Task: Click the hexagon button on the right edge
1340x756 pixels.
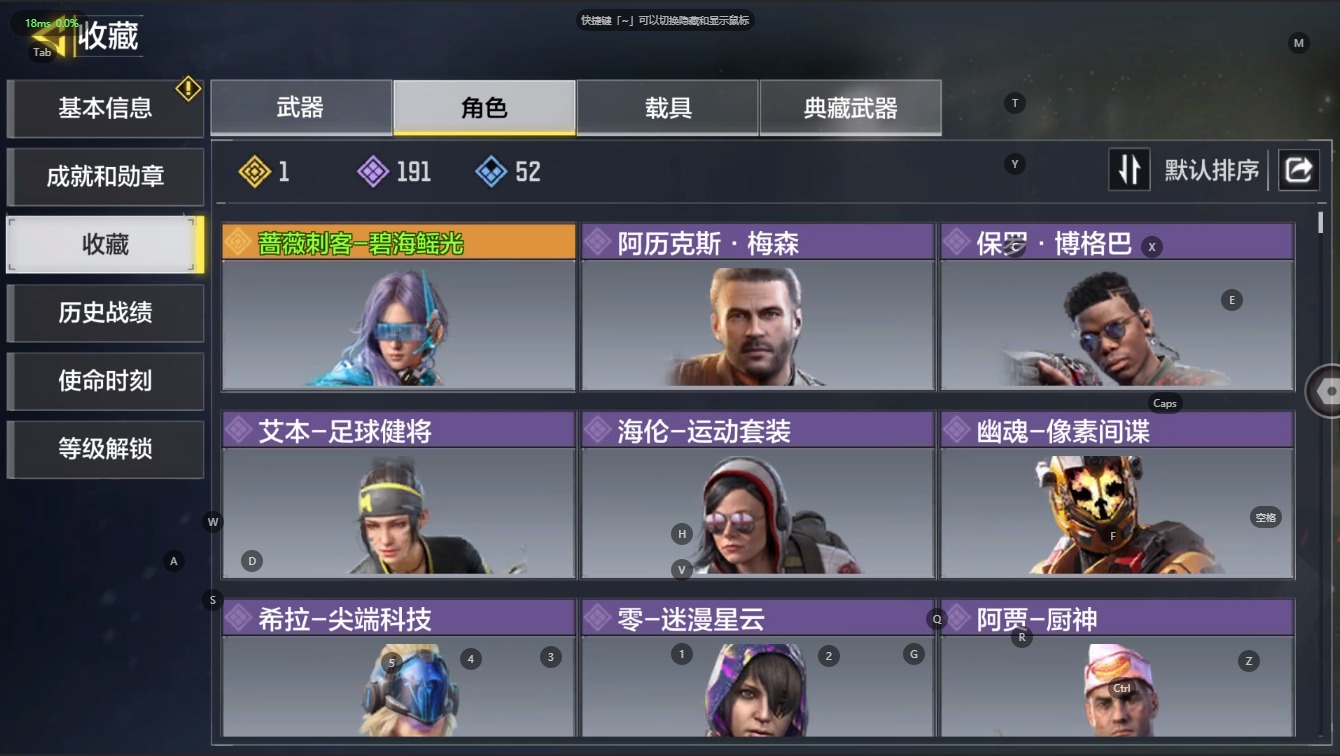Action: pyautogui.click(x=1327, y=391)
